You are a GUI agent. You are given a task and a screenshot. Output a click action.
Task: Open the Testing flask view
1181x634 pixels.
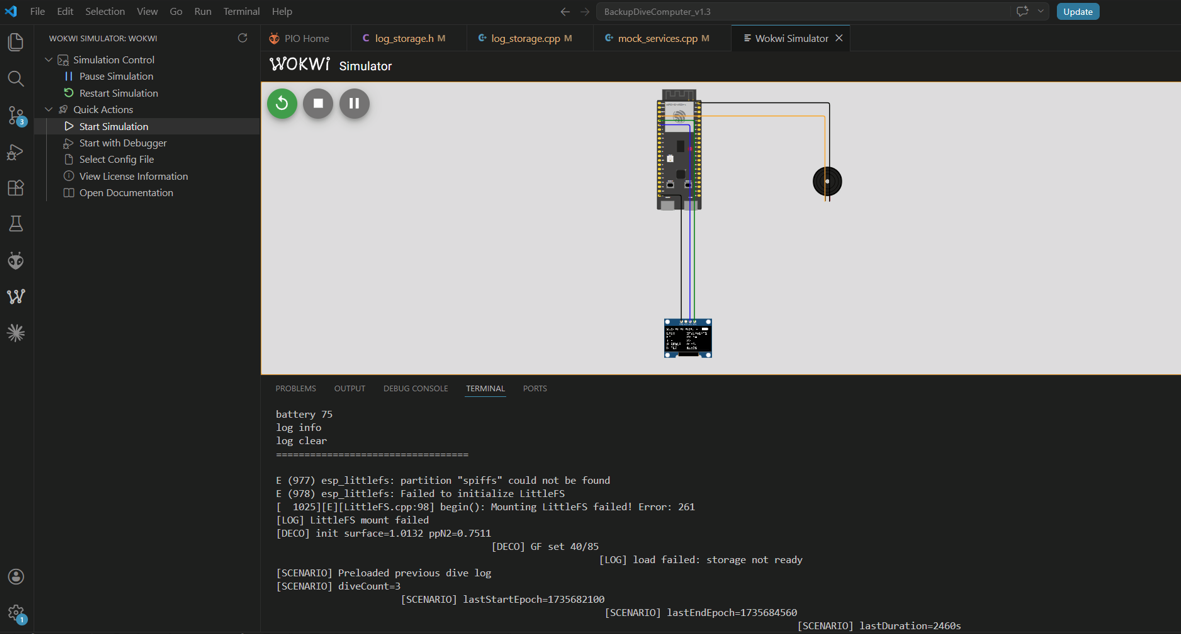coord(16,224)
